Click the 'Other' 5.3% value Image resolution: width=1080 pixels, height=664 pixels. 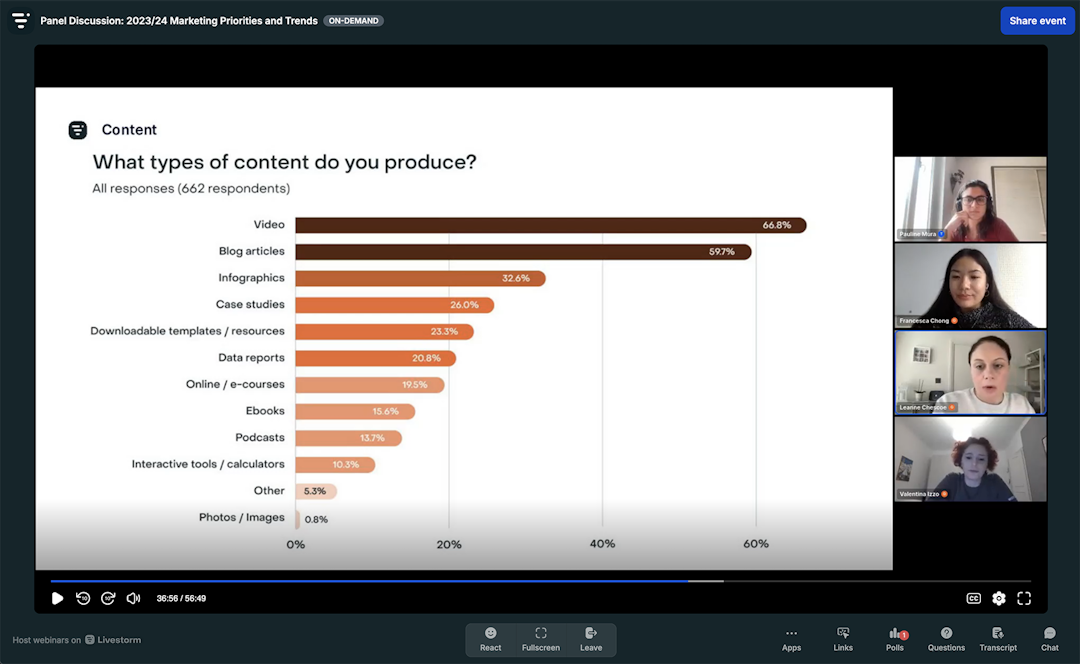(315, 491)
